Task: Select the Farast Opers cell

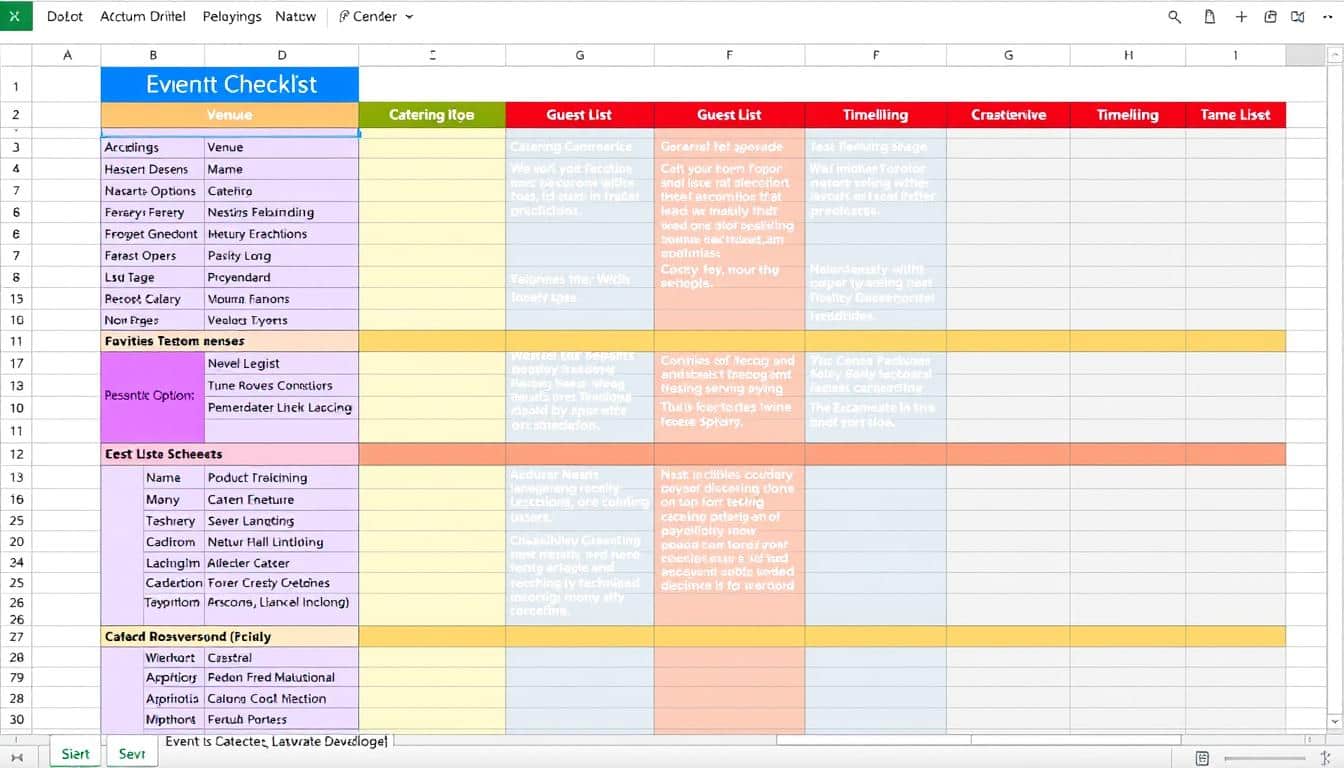Action: click(x=153, y=256)
